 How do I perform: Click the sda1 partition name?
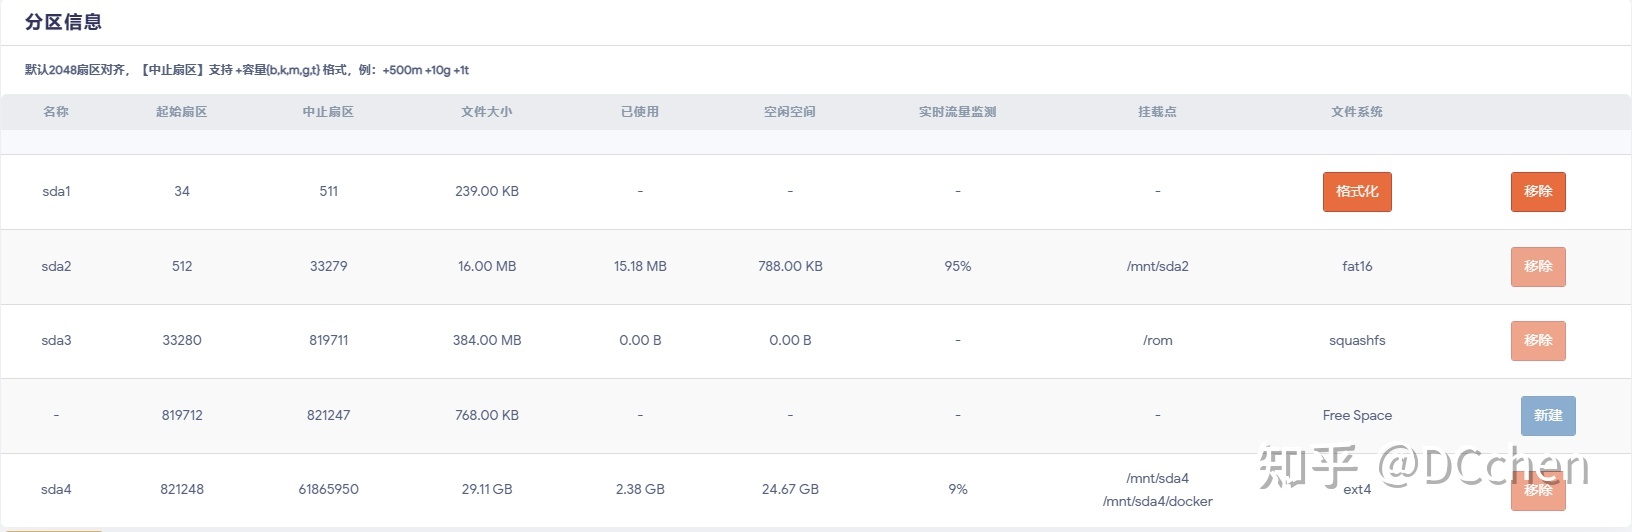(x=56, y=192)
